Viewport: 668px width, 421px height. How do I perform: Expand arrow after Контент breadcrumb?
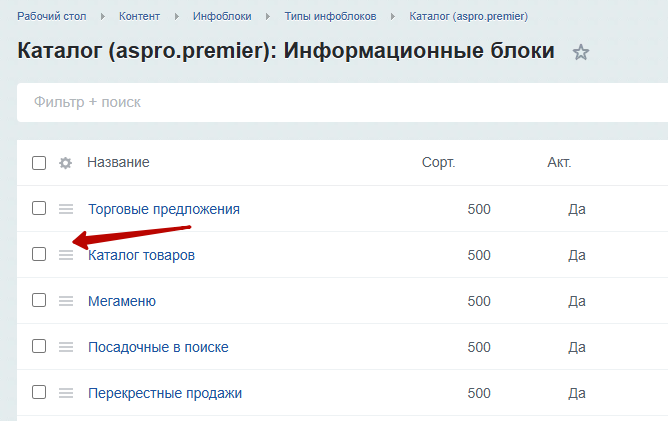pyautogui.click(x=176, y=17)
